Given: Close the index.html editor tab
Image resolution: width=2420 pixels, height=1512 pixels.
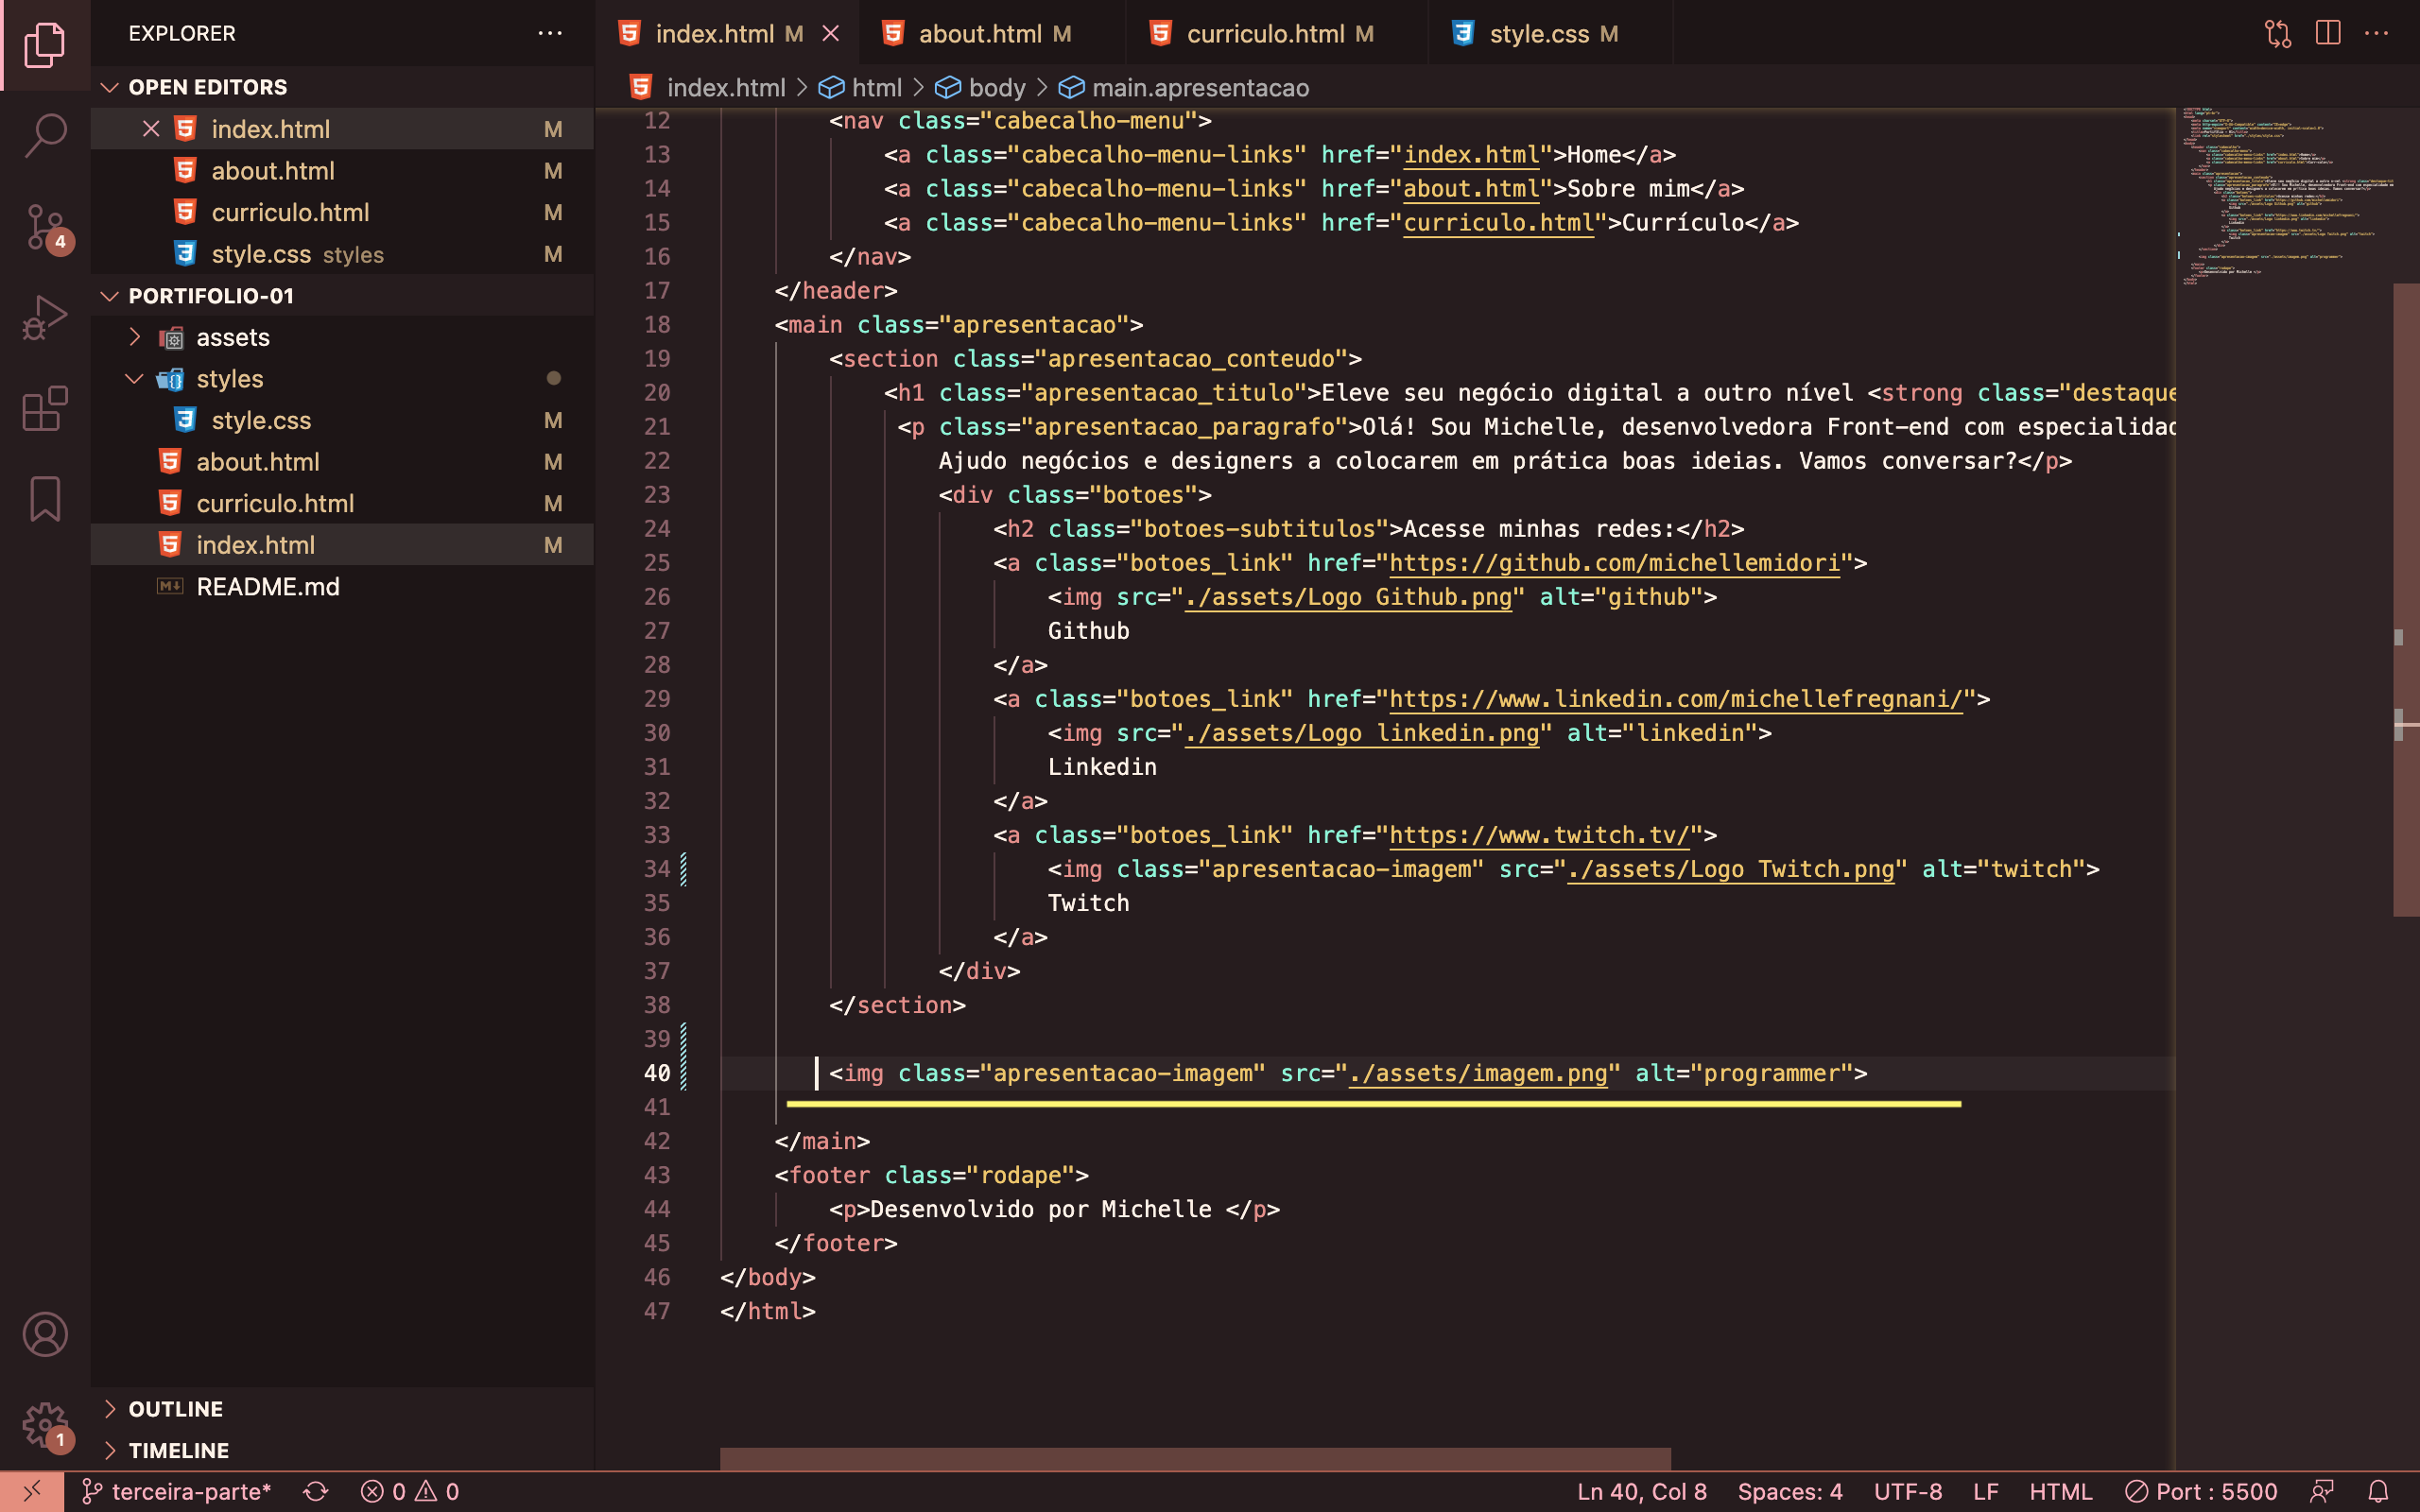Looking at the screenshot, I should (830, 34).
